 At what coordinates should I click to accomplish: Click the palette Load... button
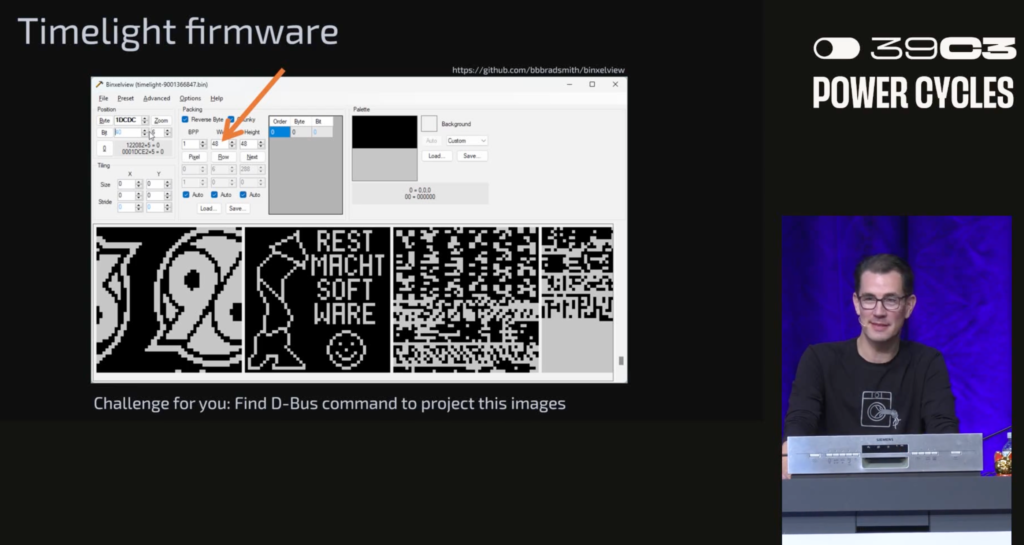pos(435,156)
